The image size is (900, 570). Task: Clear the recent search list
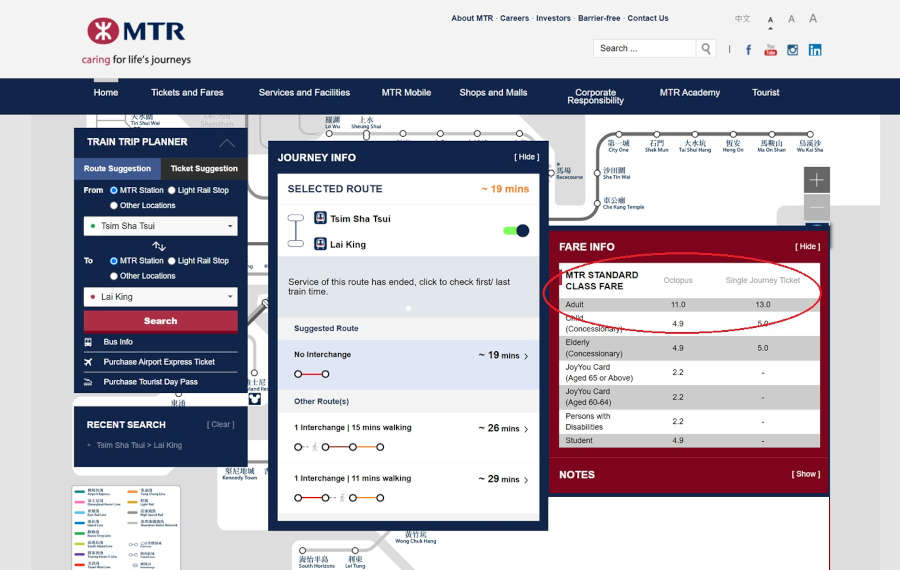pyautogui.click(x=220, y=425)
